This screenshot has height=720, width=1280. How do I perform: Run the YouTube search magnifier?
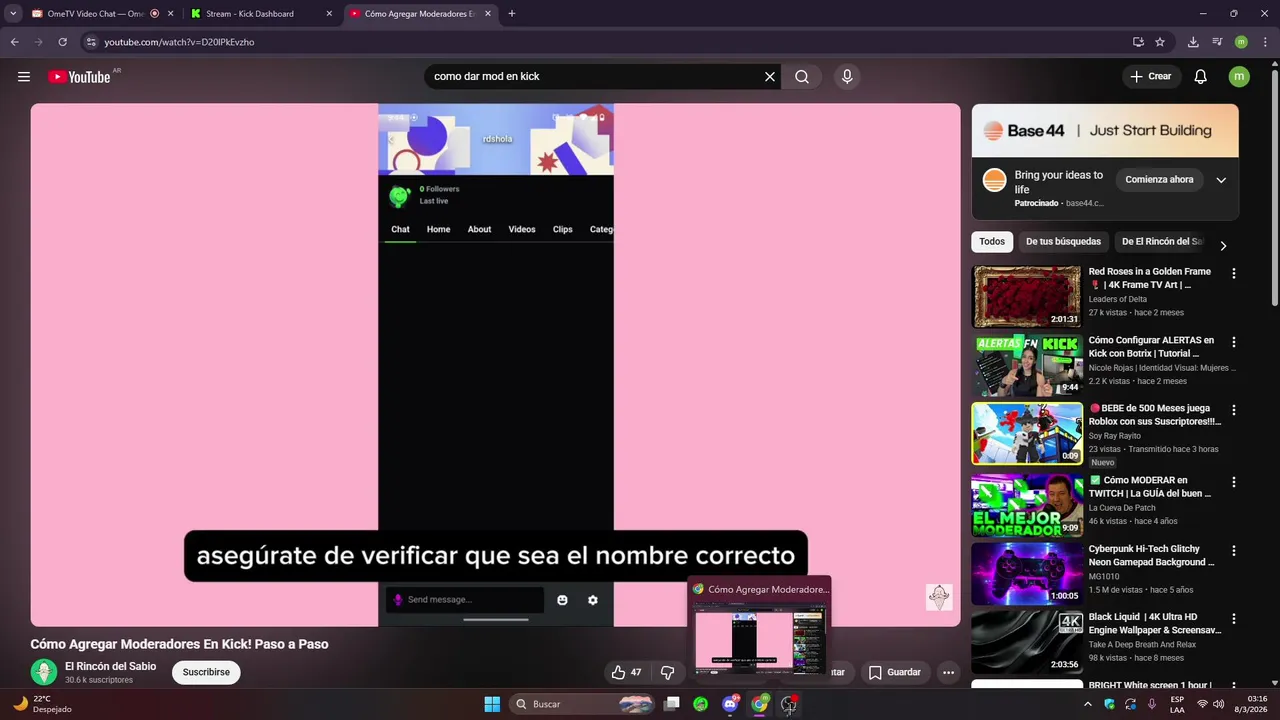point(802,77)
